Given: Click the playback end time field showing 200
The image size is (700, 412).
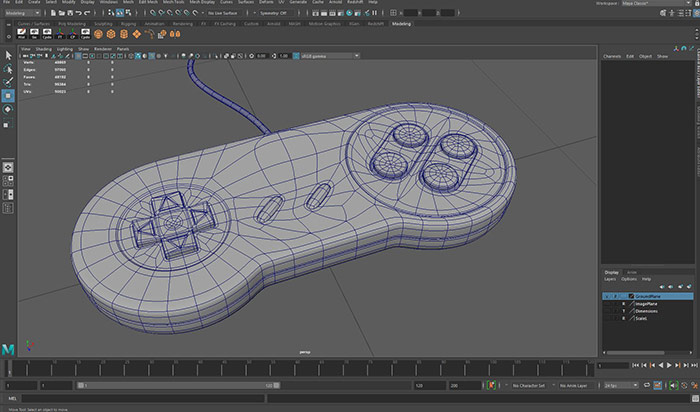Looking at the screenshot, I should pos(465,385).
